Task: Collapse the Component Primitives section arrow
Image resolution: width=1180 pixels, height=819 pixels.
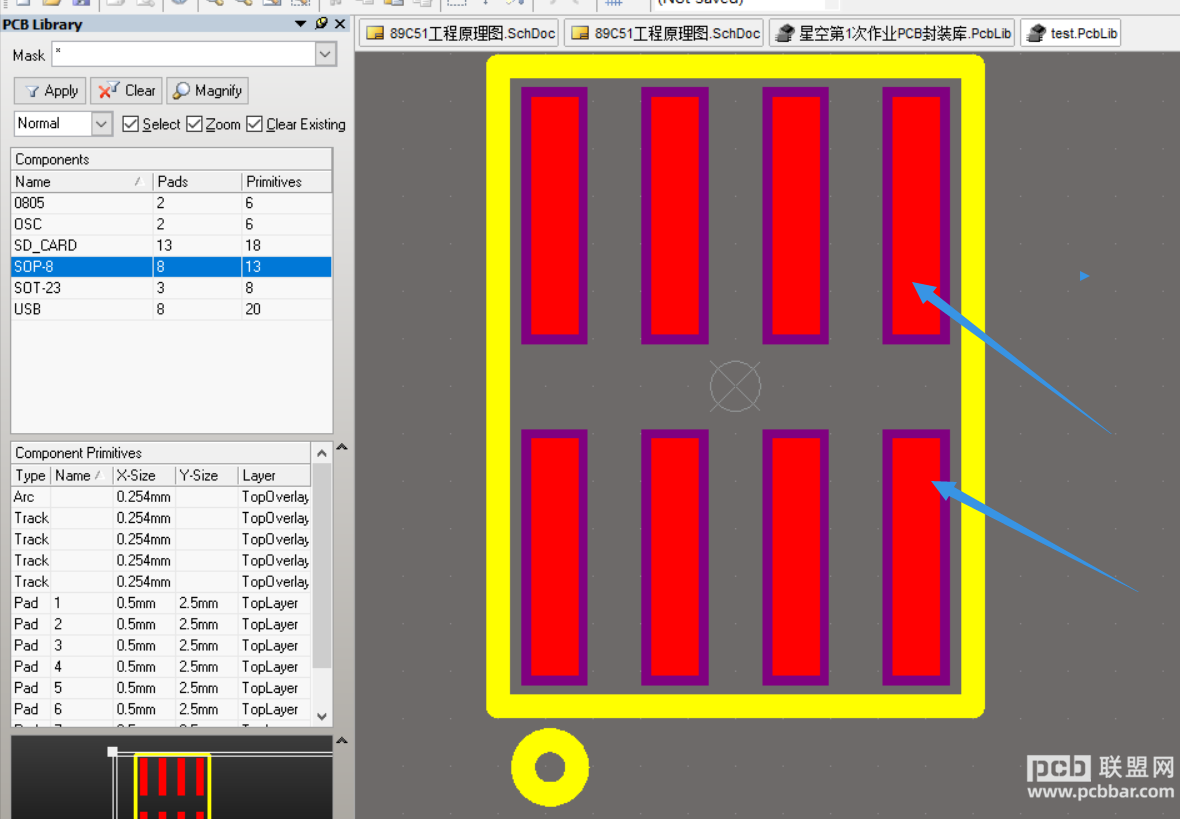Action: point(342,447)
